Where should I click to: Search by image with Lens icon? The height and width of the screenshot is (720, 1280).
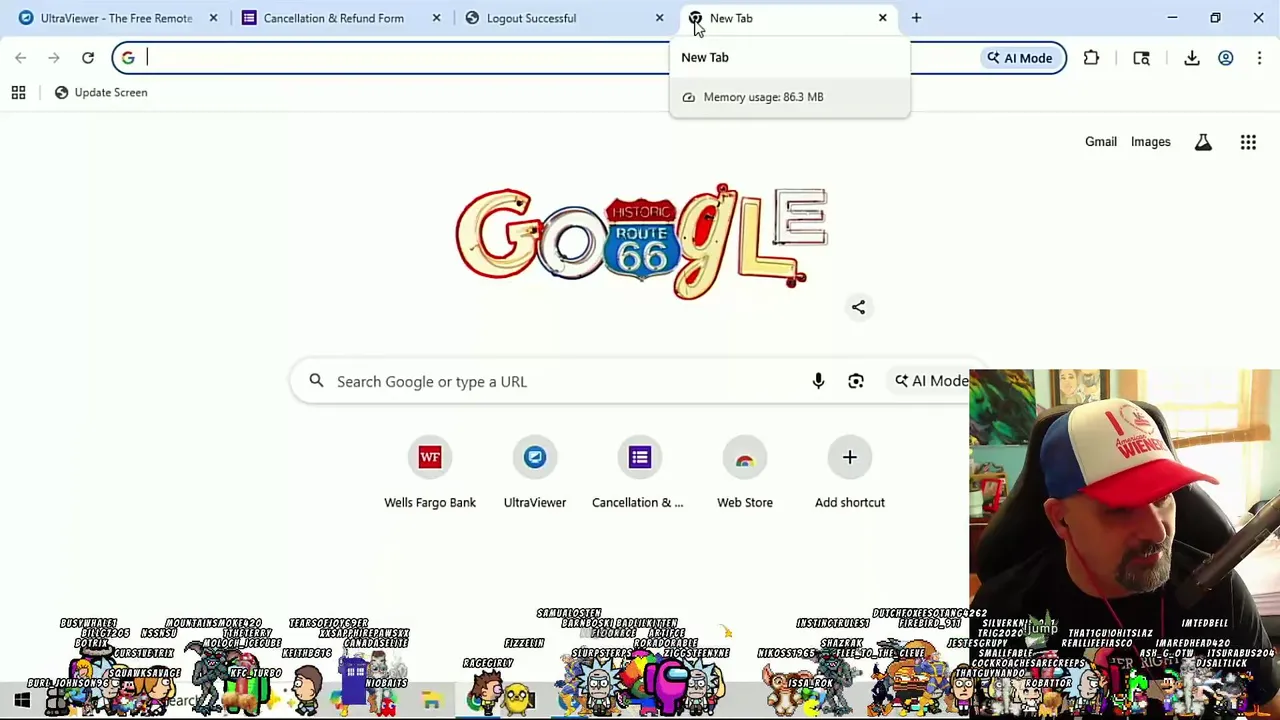[856, 381]
